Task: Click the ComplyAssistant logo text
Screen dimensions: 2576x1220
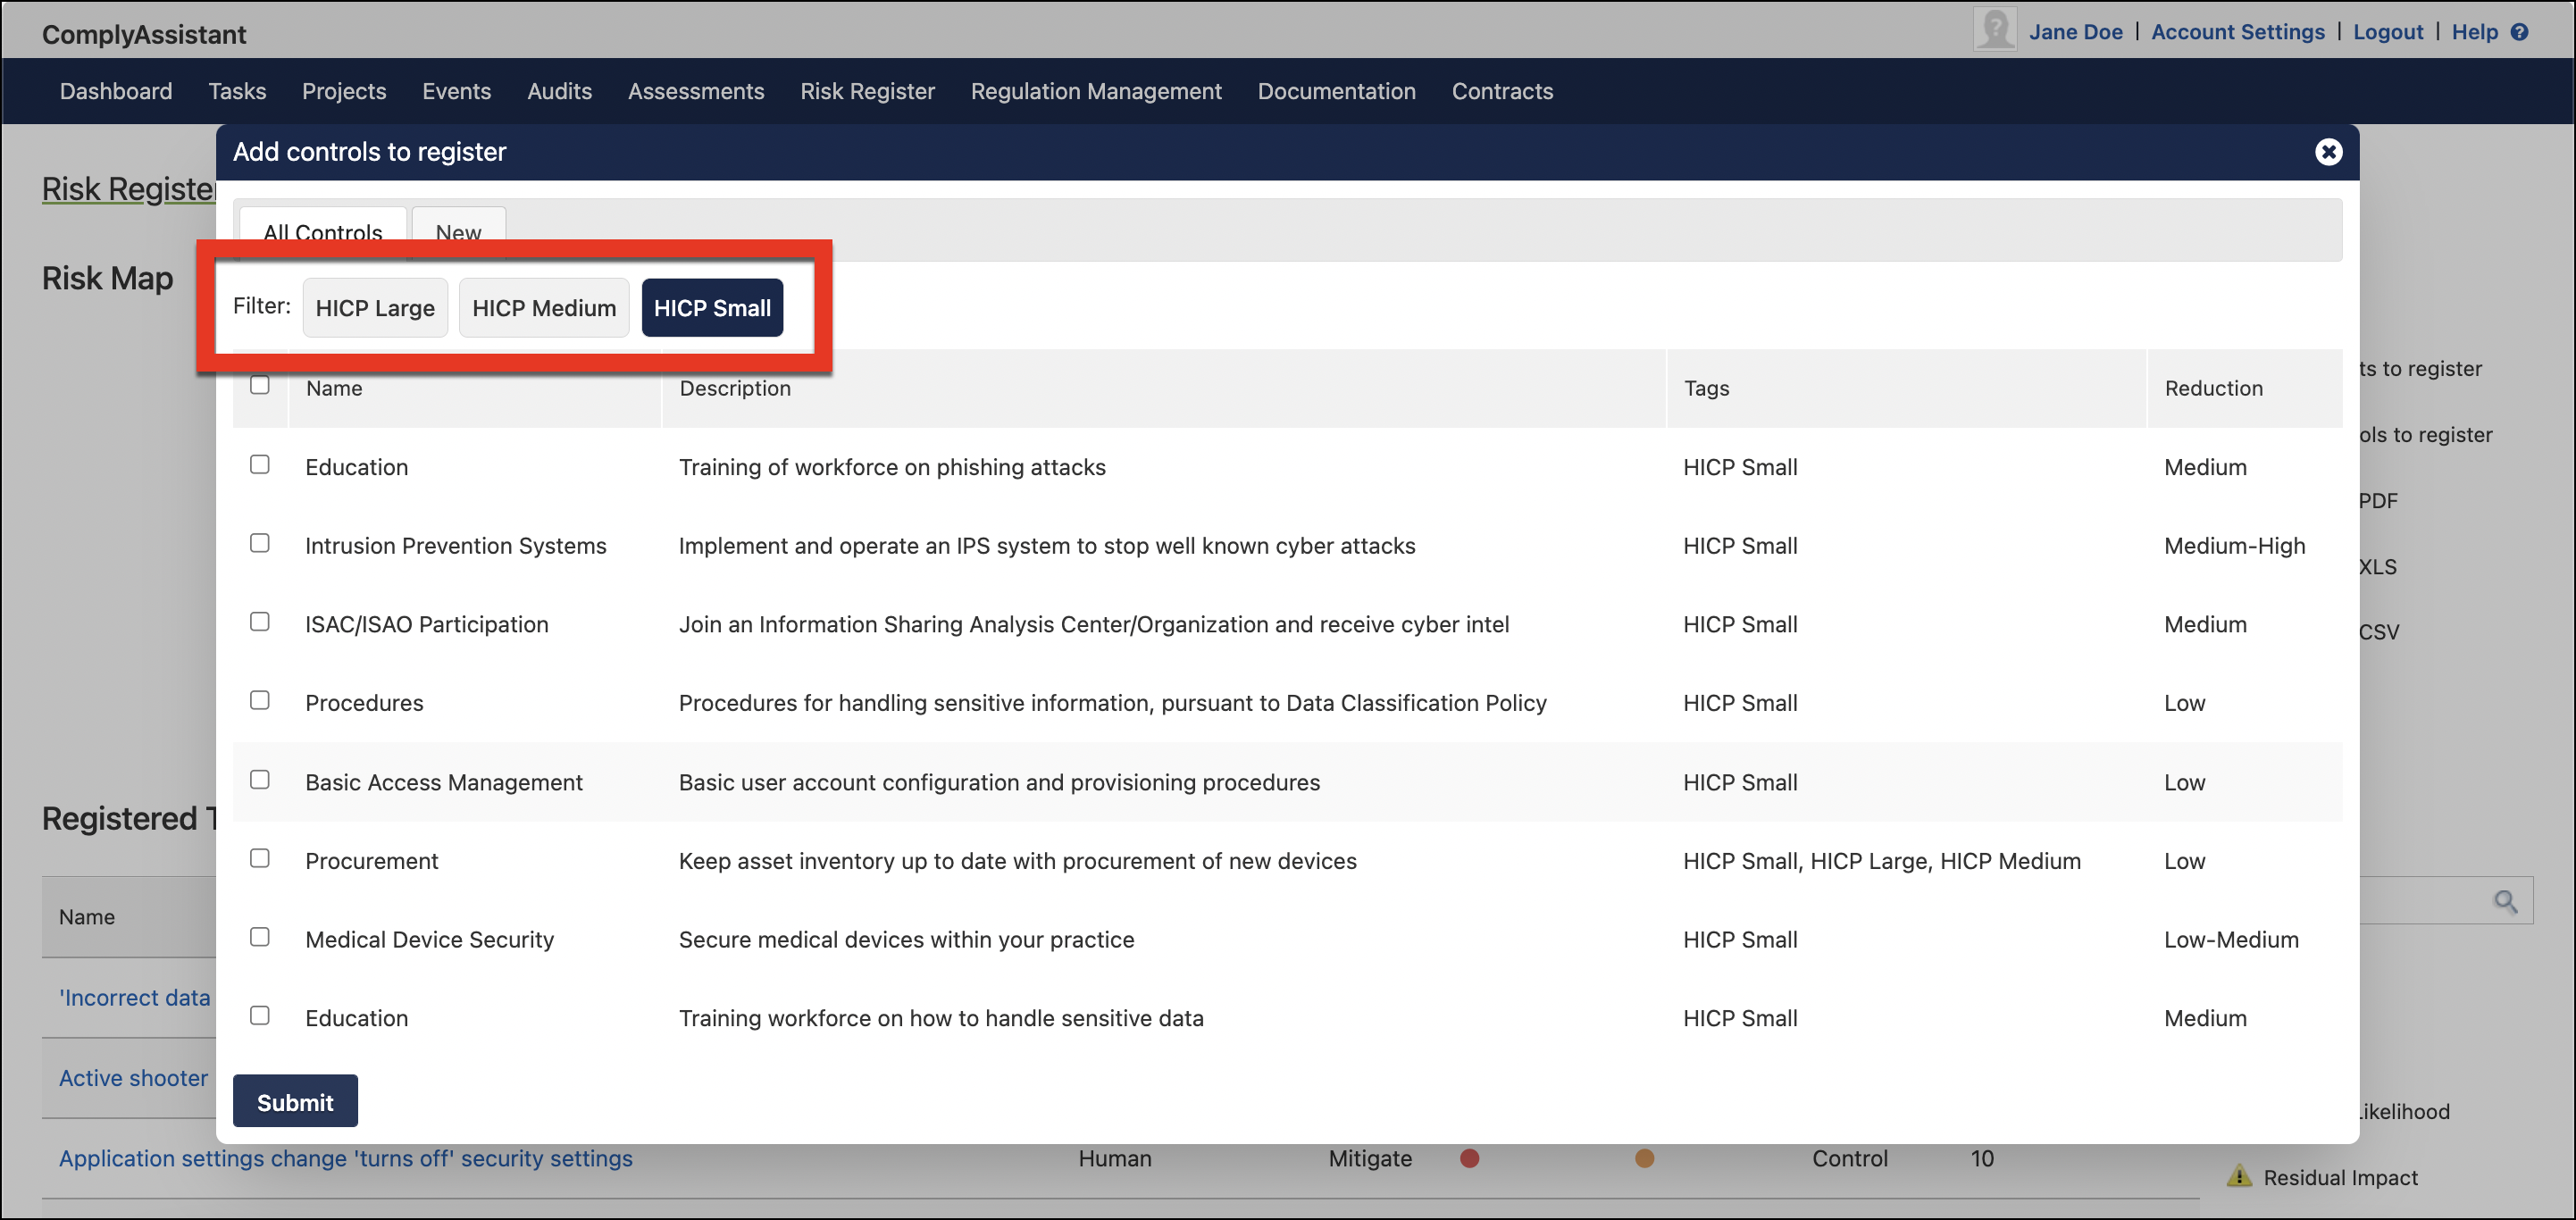Action: point(144,34)
